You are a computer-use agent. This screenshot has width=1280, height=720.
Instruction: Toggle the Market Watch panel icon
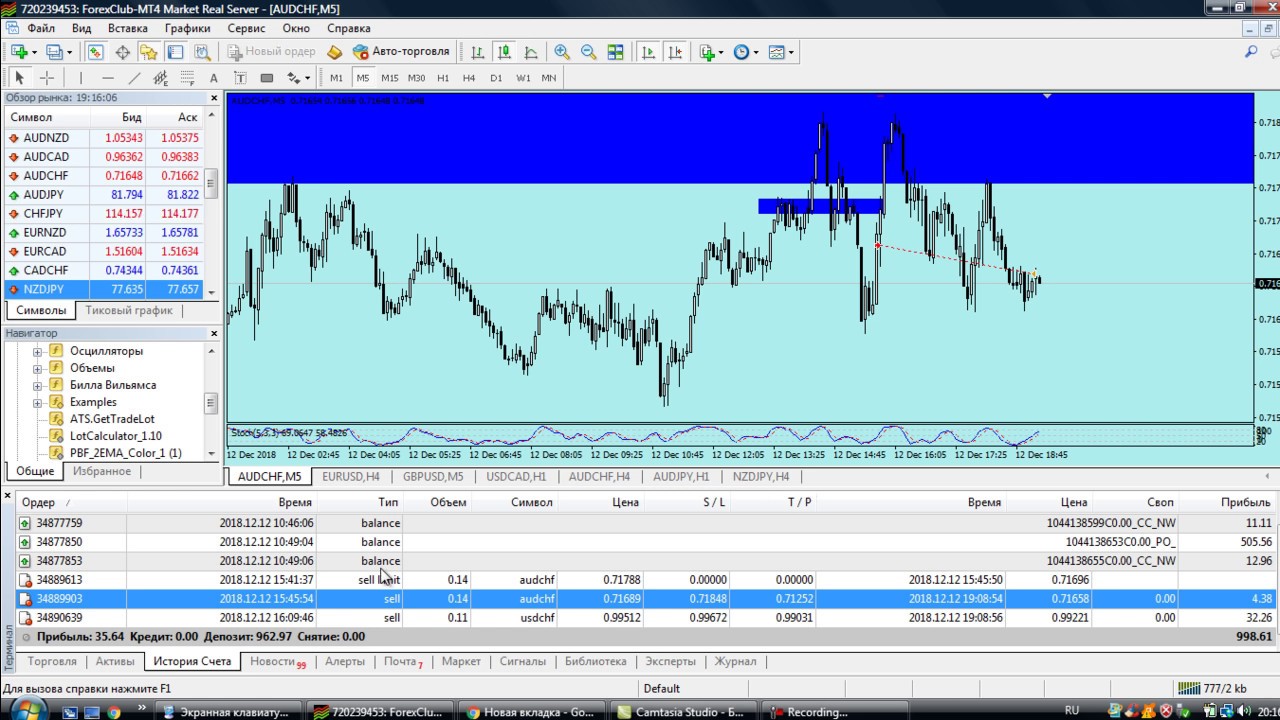tap(96, 52)
